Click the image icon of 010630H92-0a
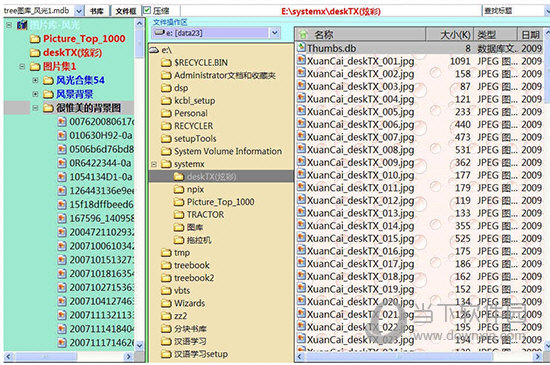 point(62,135)
